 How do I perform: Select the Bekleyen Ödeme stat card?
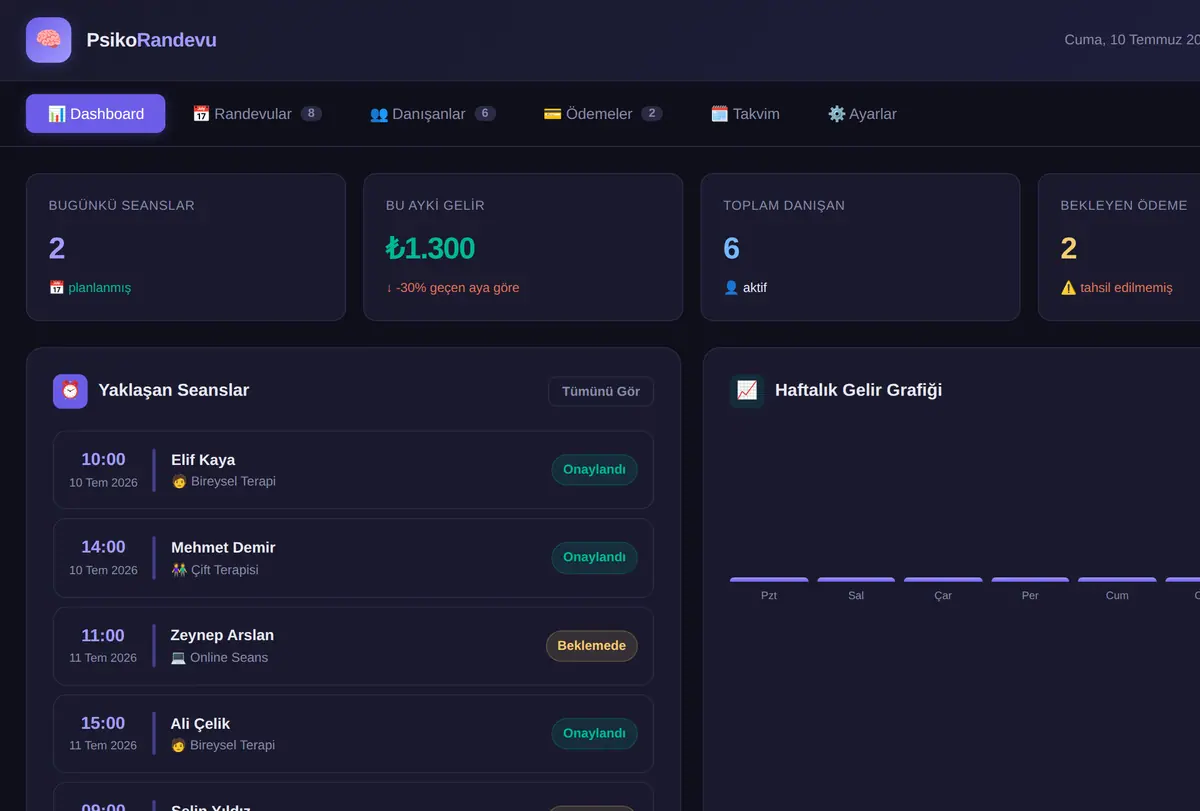coord(1119,247)
